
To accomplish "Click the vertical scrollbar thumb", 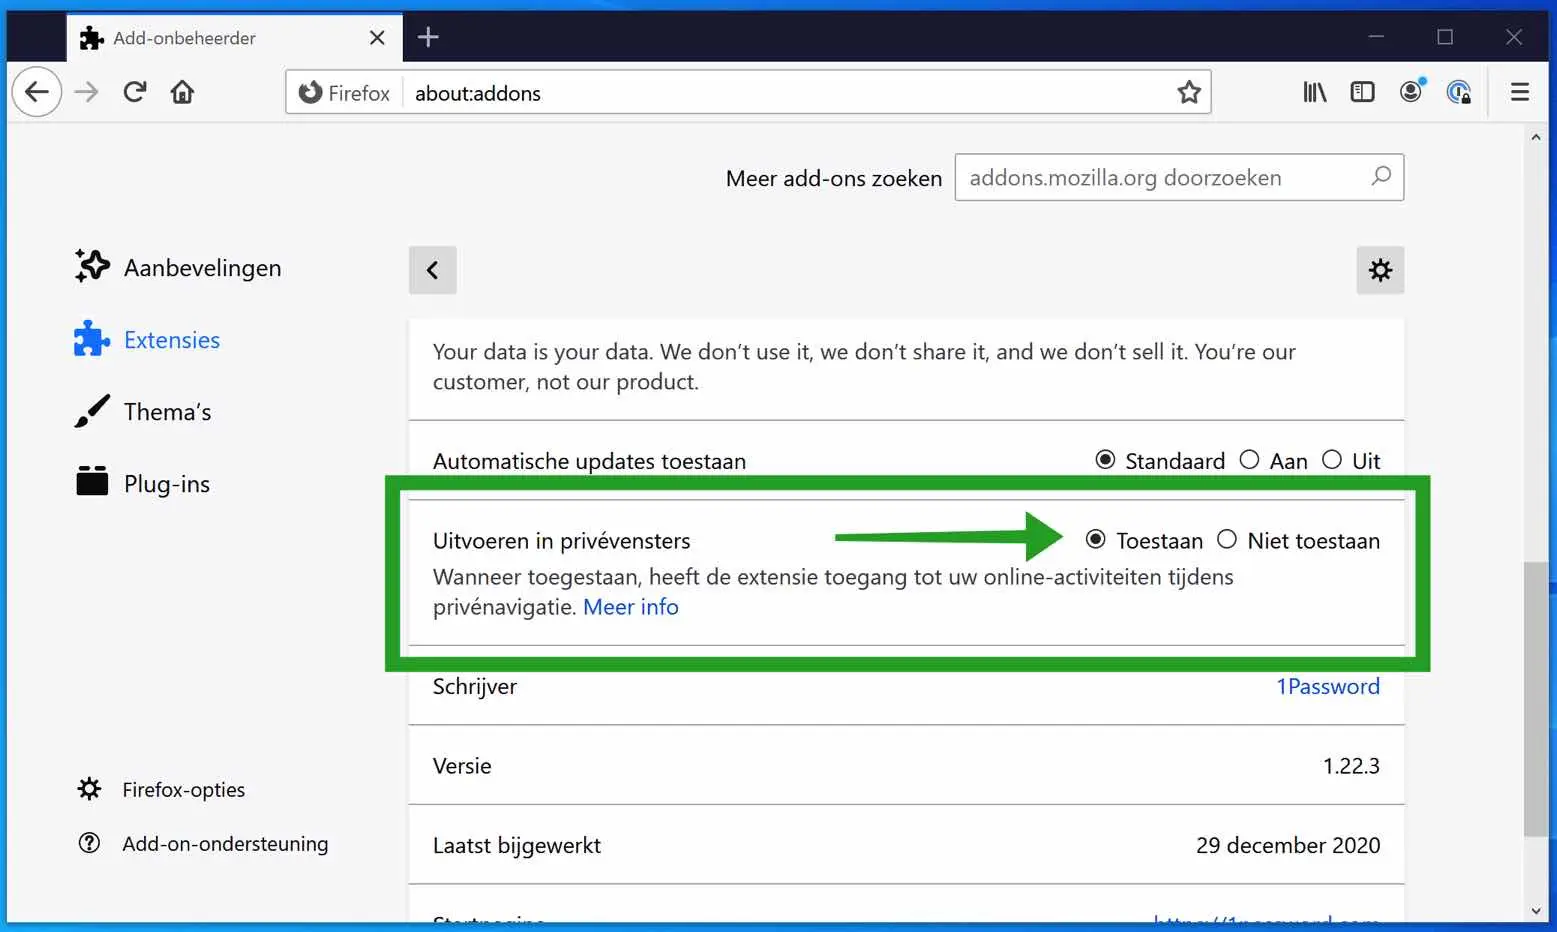I will (1535, 699).
